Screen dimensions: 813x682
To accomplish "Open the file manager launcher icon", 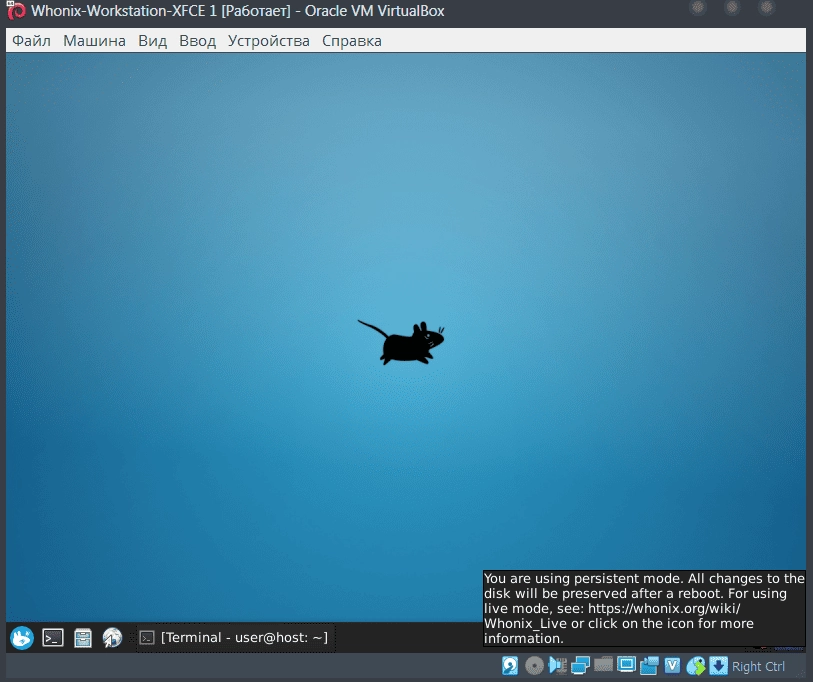I will coord(82,637).
